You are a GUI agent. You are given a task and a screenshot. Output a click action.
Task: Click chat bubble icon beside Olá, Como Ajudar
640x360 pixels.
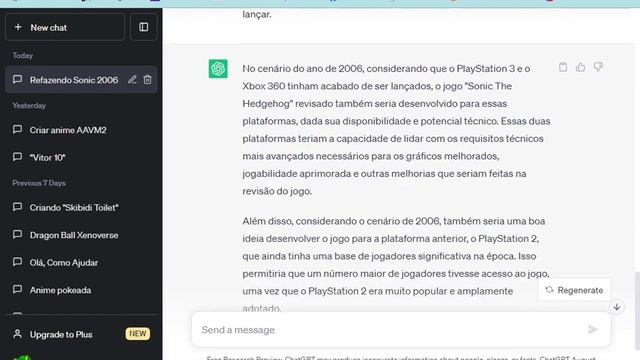point(18,262)
